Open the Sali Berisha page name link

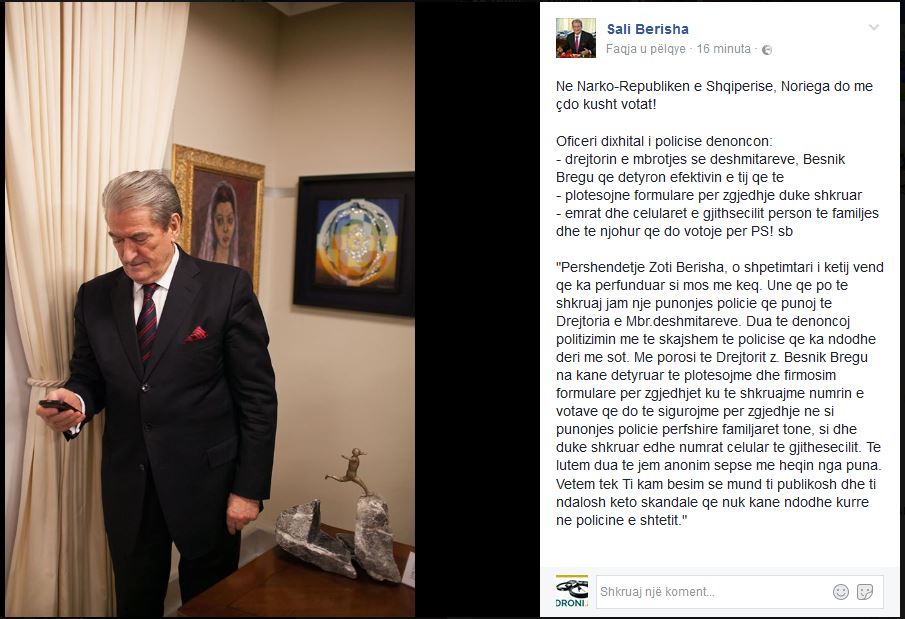click(648, 29)
